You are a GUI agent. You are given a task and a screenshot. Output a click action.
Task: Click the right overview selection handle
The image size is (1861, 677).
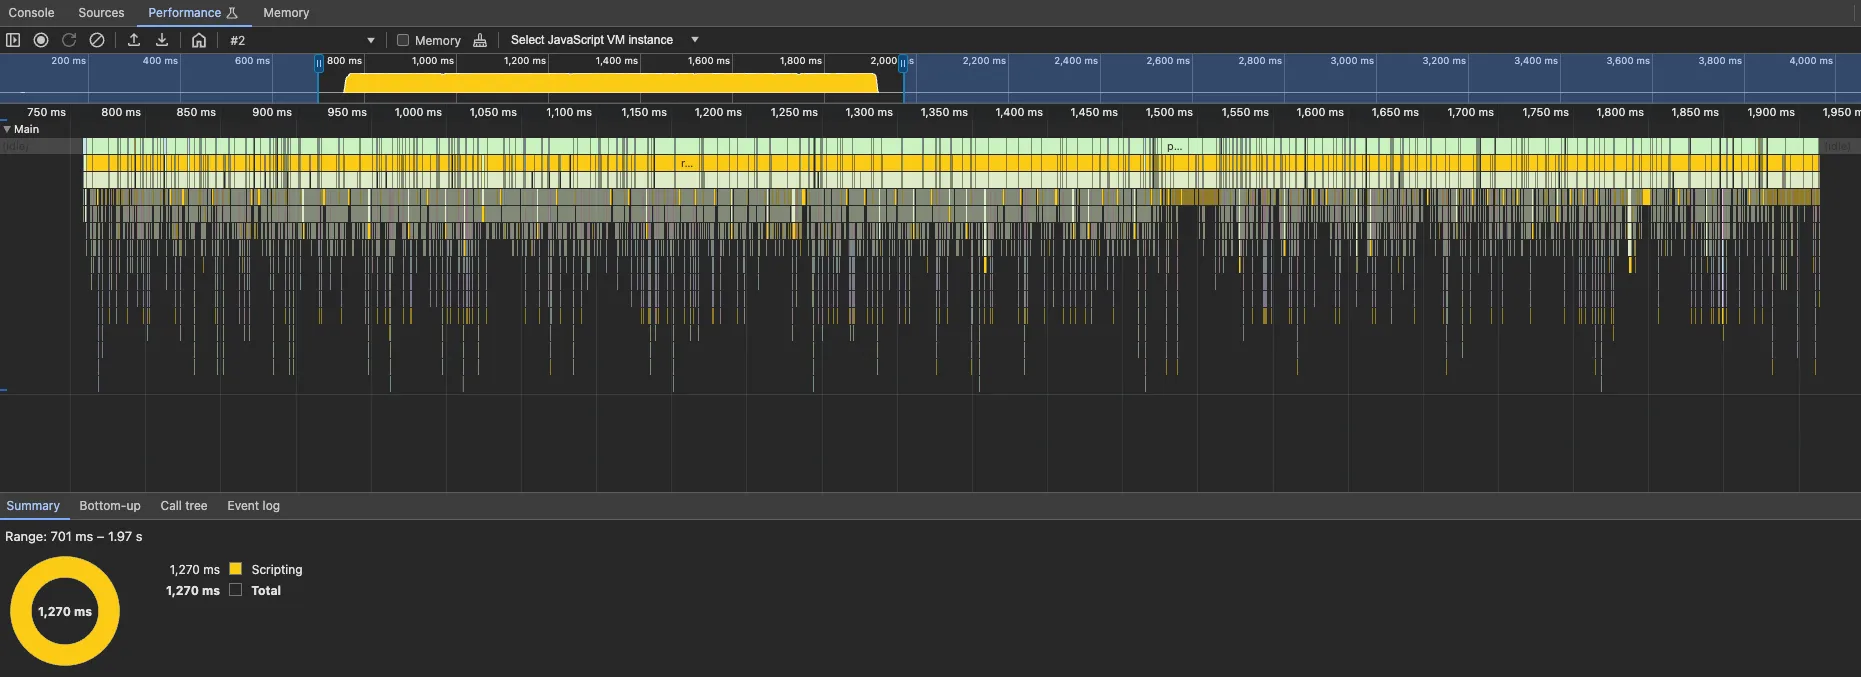pyautogui.click(x=903, y=63)
